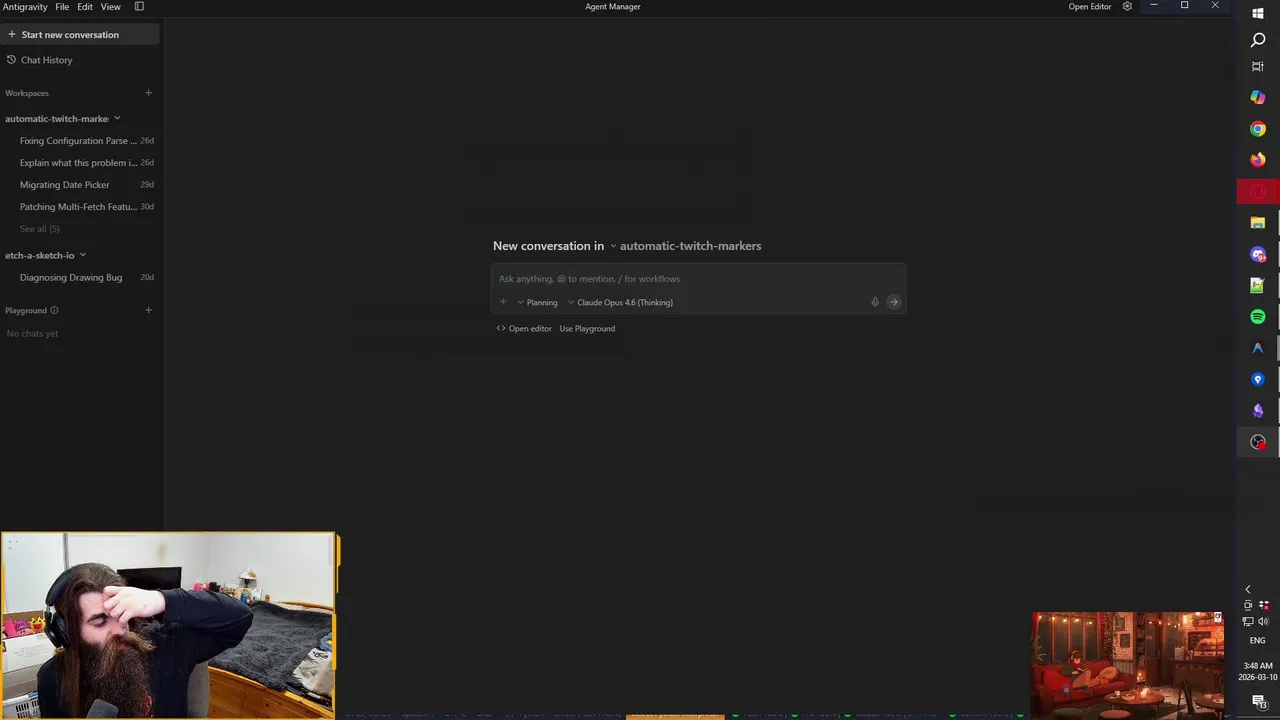Open OBS Studio icon on taskbar
The image size is (1280, 720).
(x=1258, y=442)
